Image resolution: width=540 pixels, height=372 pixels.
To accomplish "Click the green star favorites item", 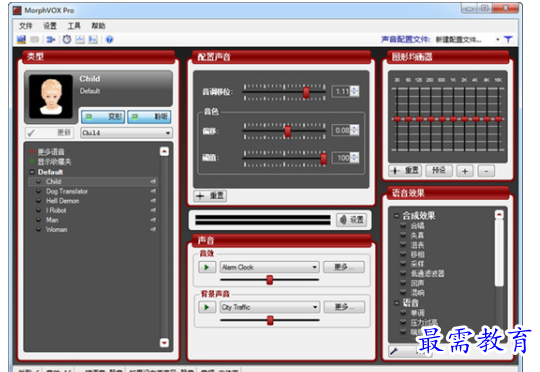I will click(50, 162).
